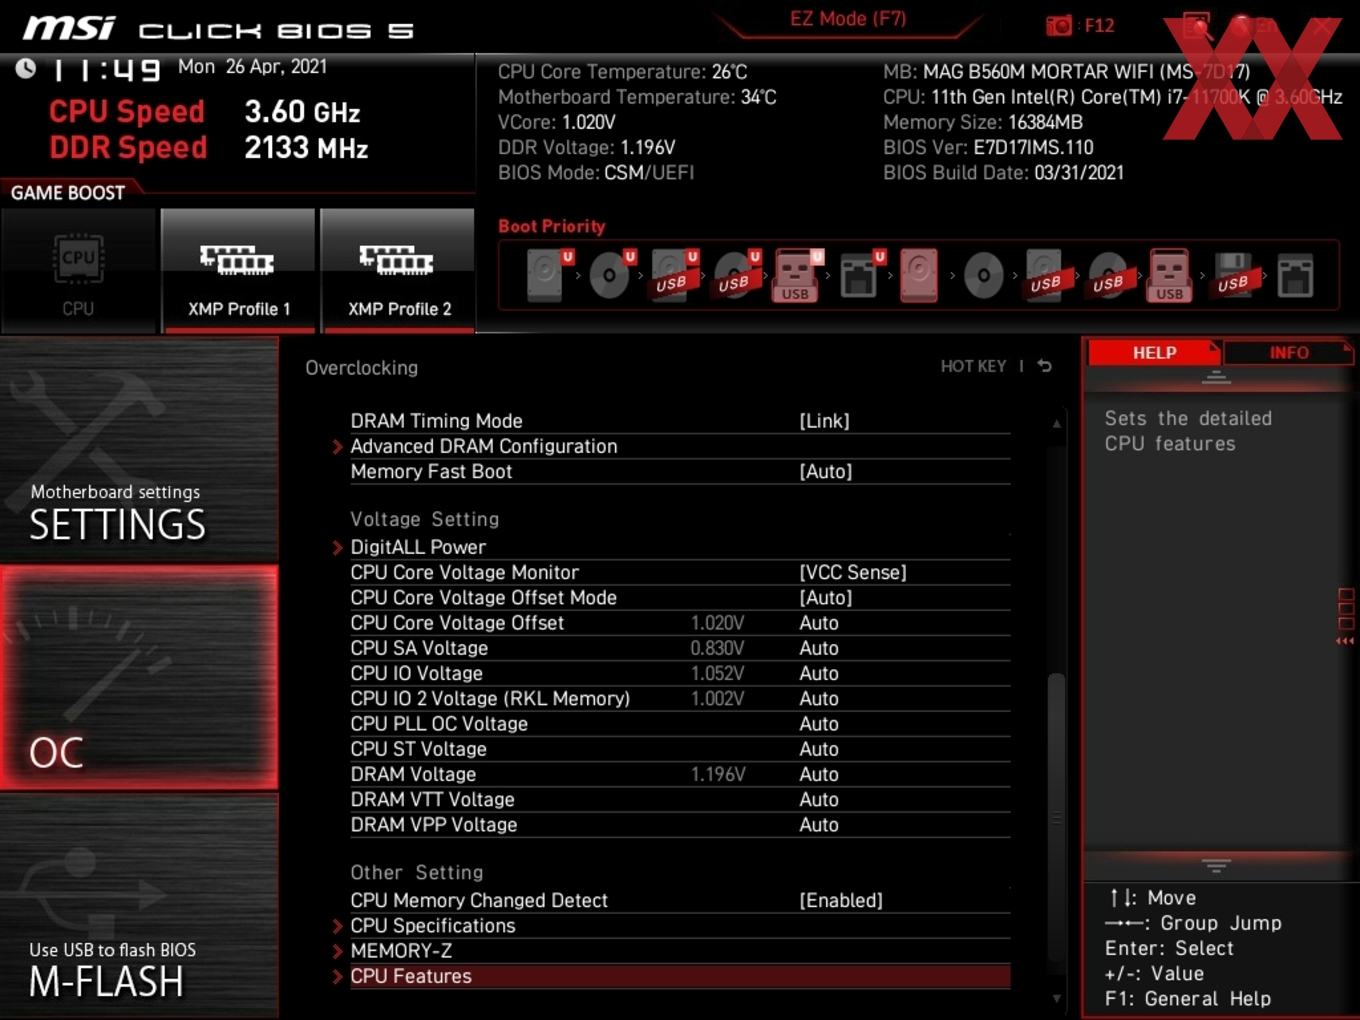Click the 'Mon 26 Apr, 2021' date
Viewport: 1360px width, 1020px height.
pyautogui.click(x=252, y=67)
